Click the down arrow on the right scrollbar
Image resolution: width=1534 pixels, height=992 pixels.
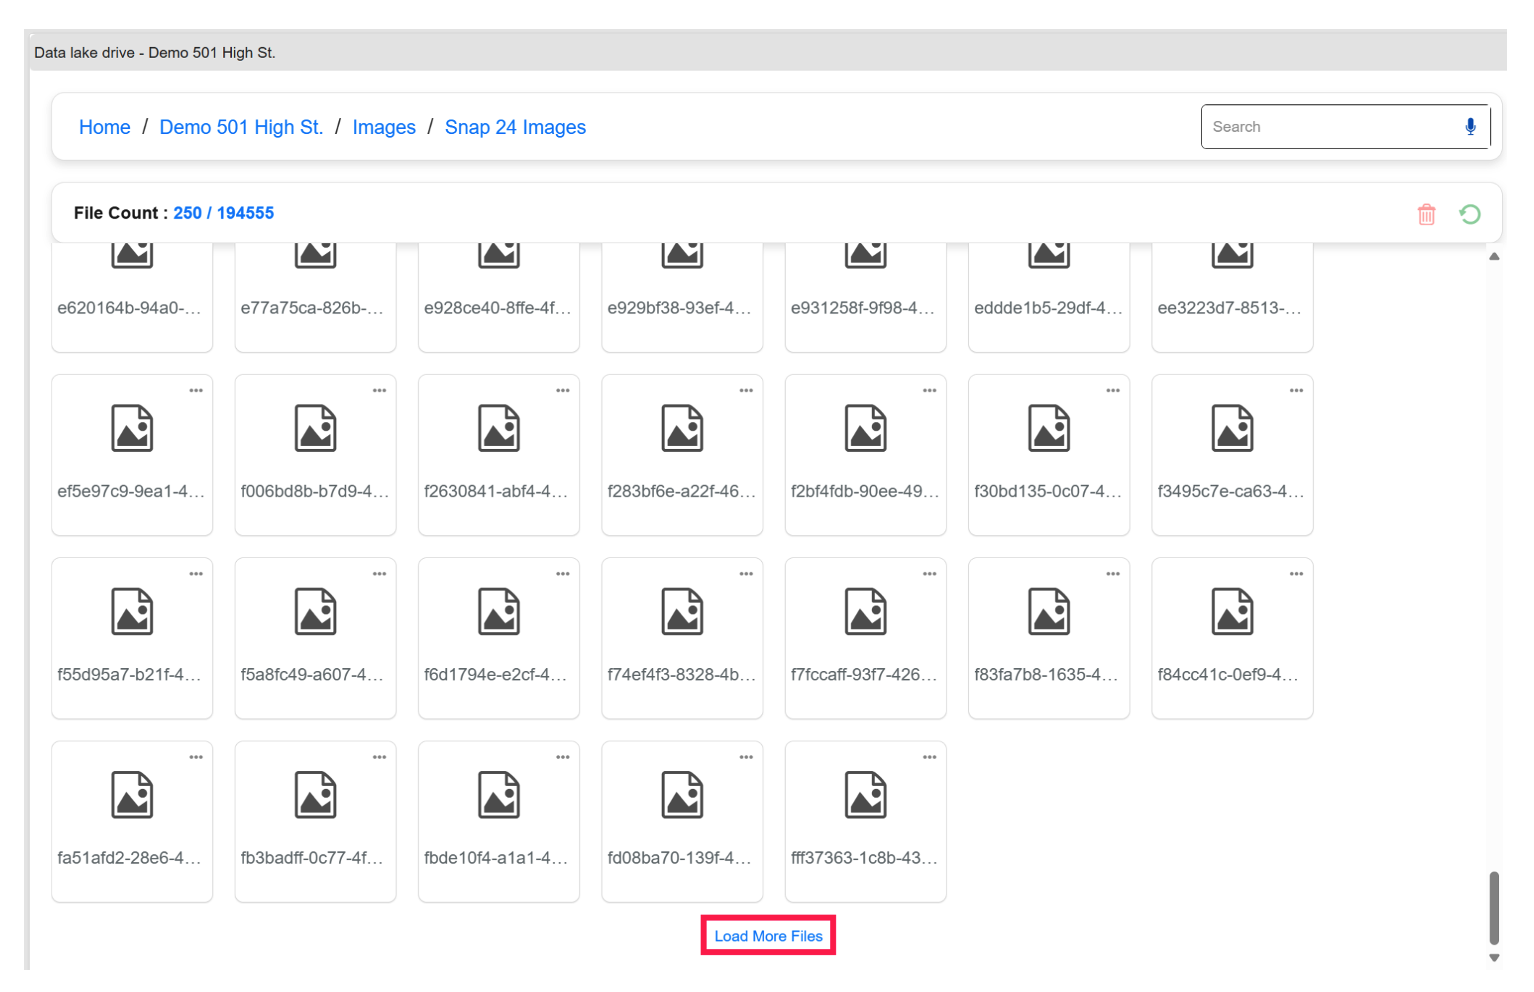tap(1495, 958)
